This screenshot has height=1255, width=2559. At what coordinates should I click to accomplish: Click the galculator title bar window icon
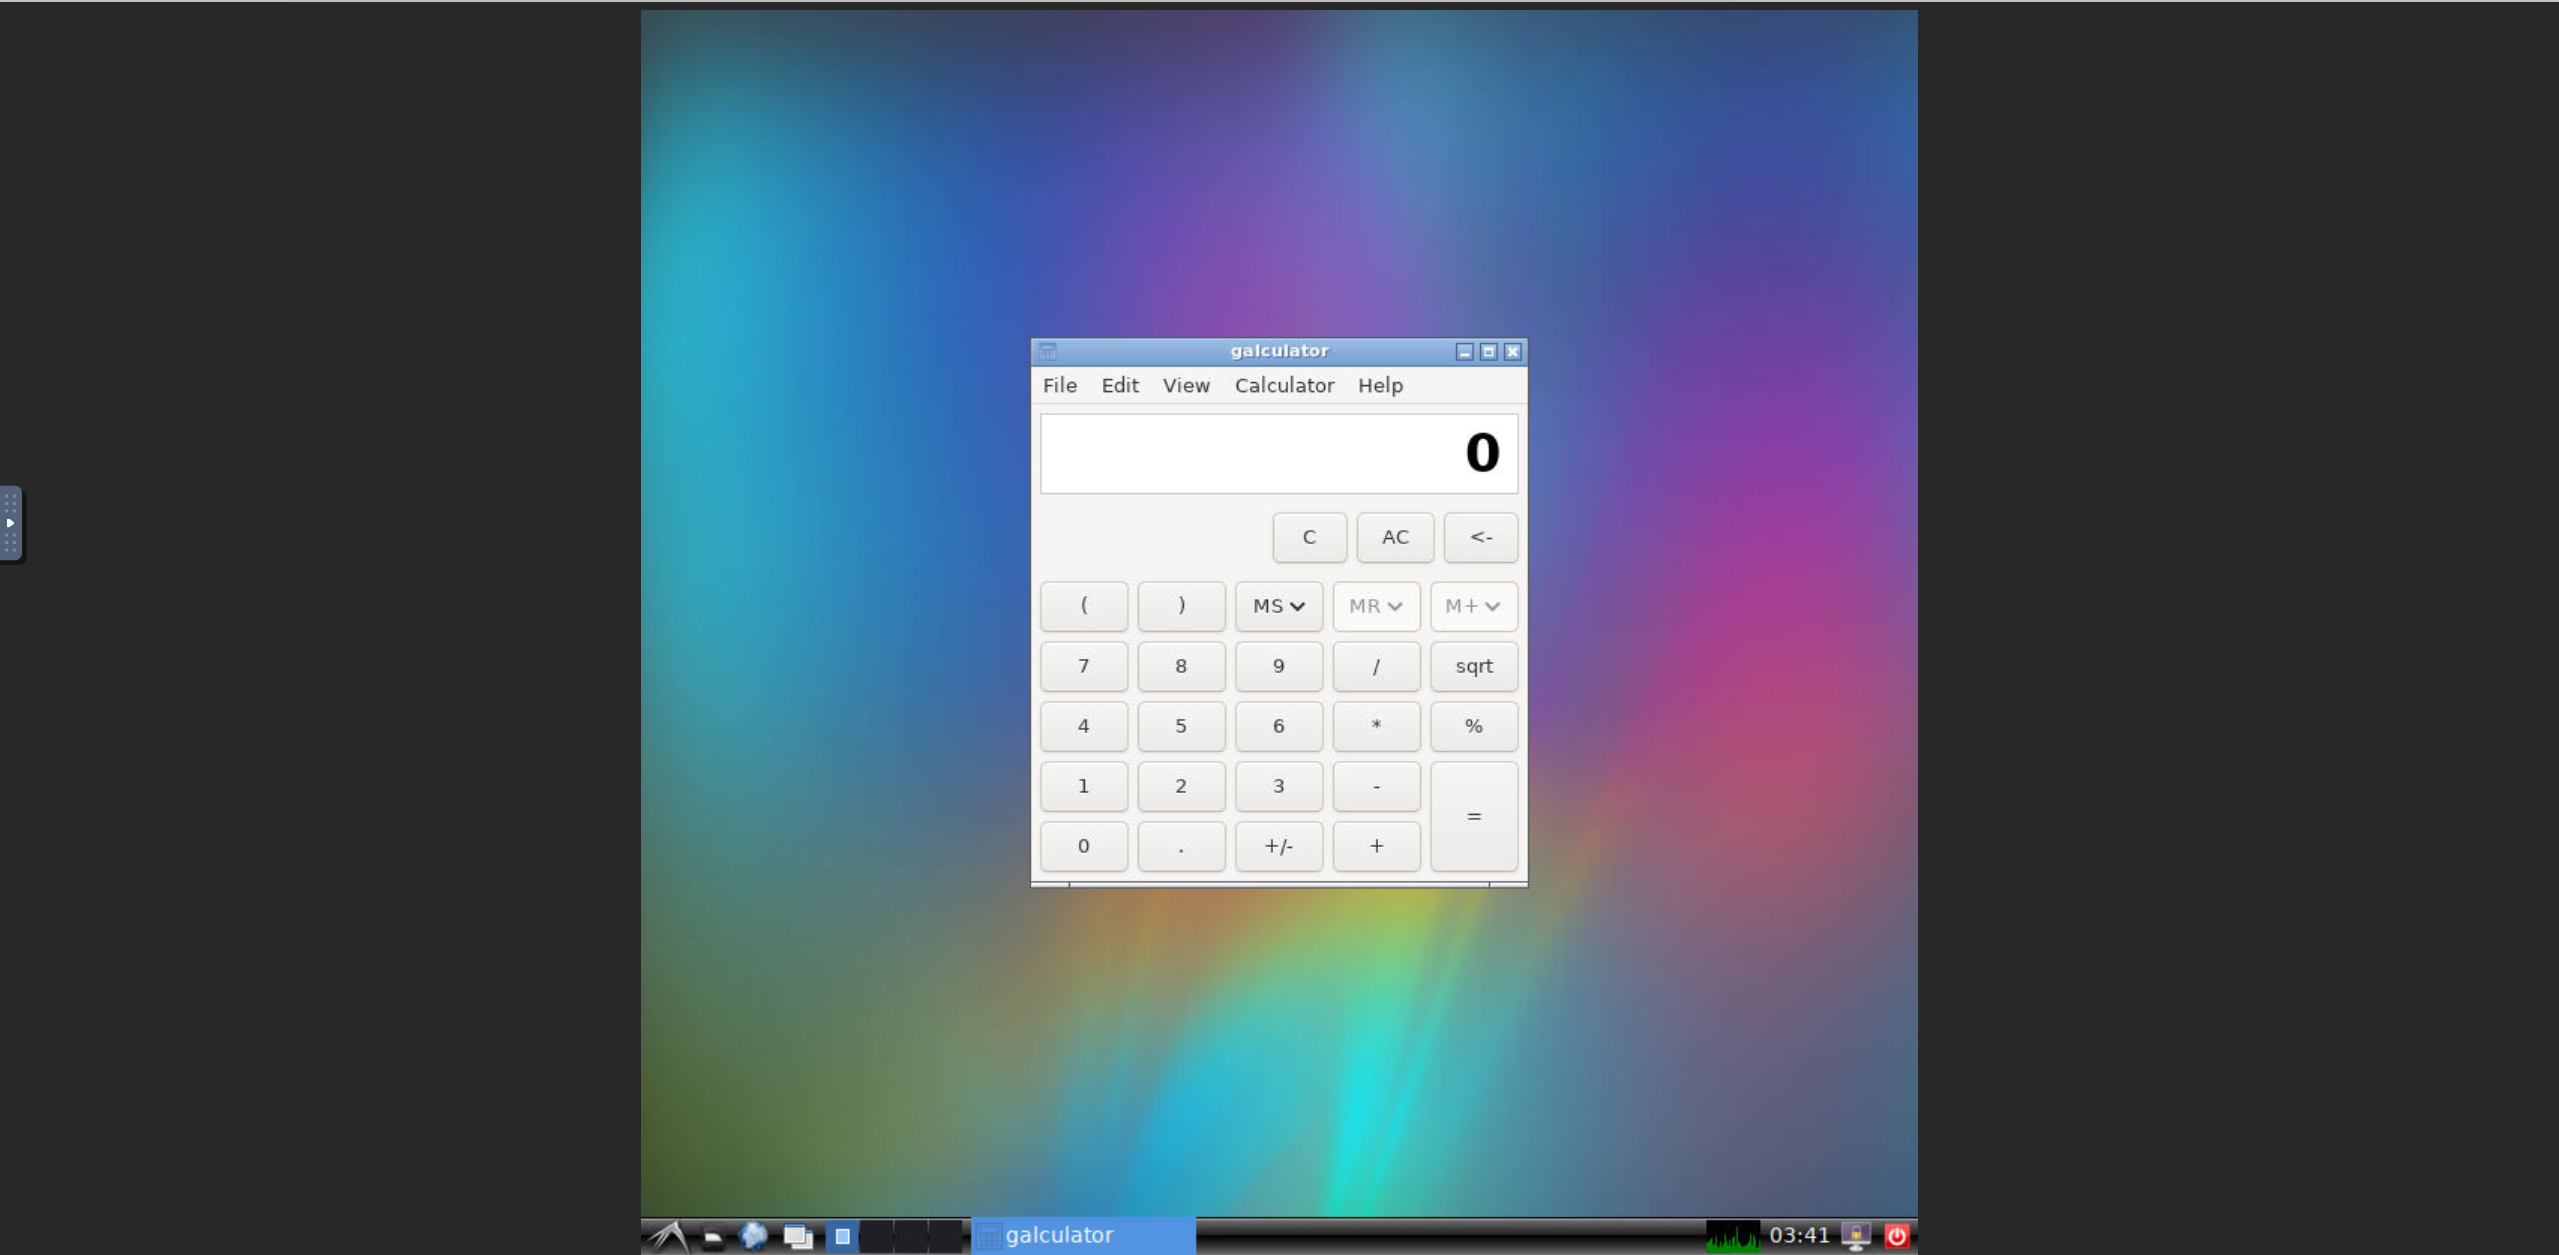1047,351
